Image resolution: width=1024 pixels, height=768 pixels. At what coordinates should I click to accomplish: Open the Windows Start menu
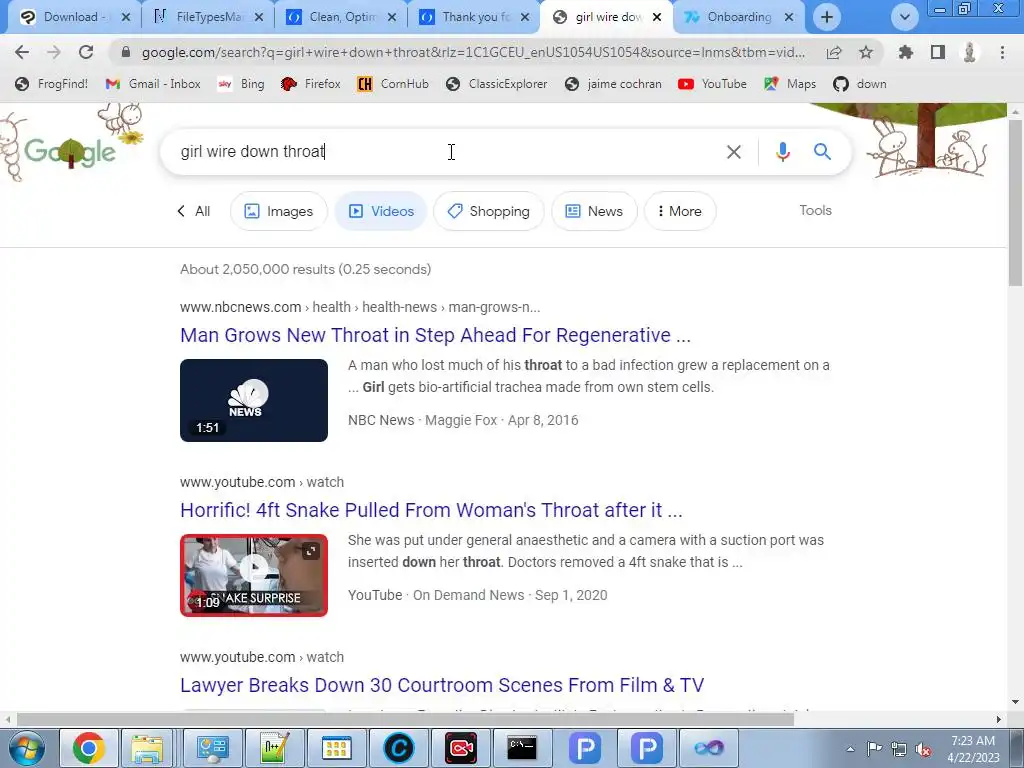(x=25, y=748)
